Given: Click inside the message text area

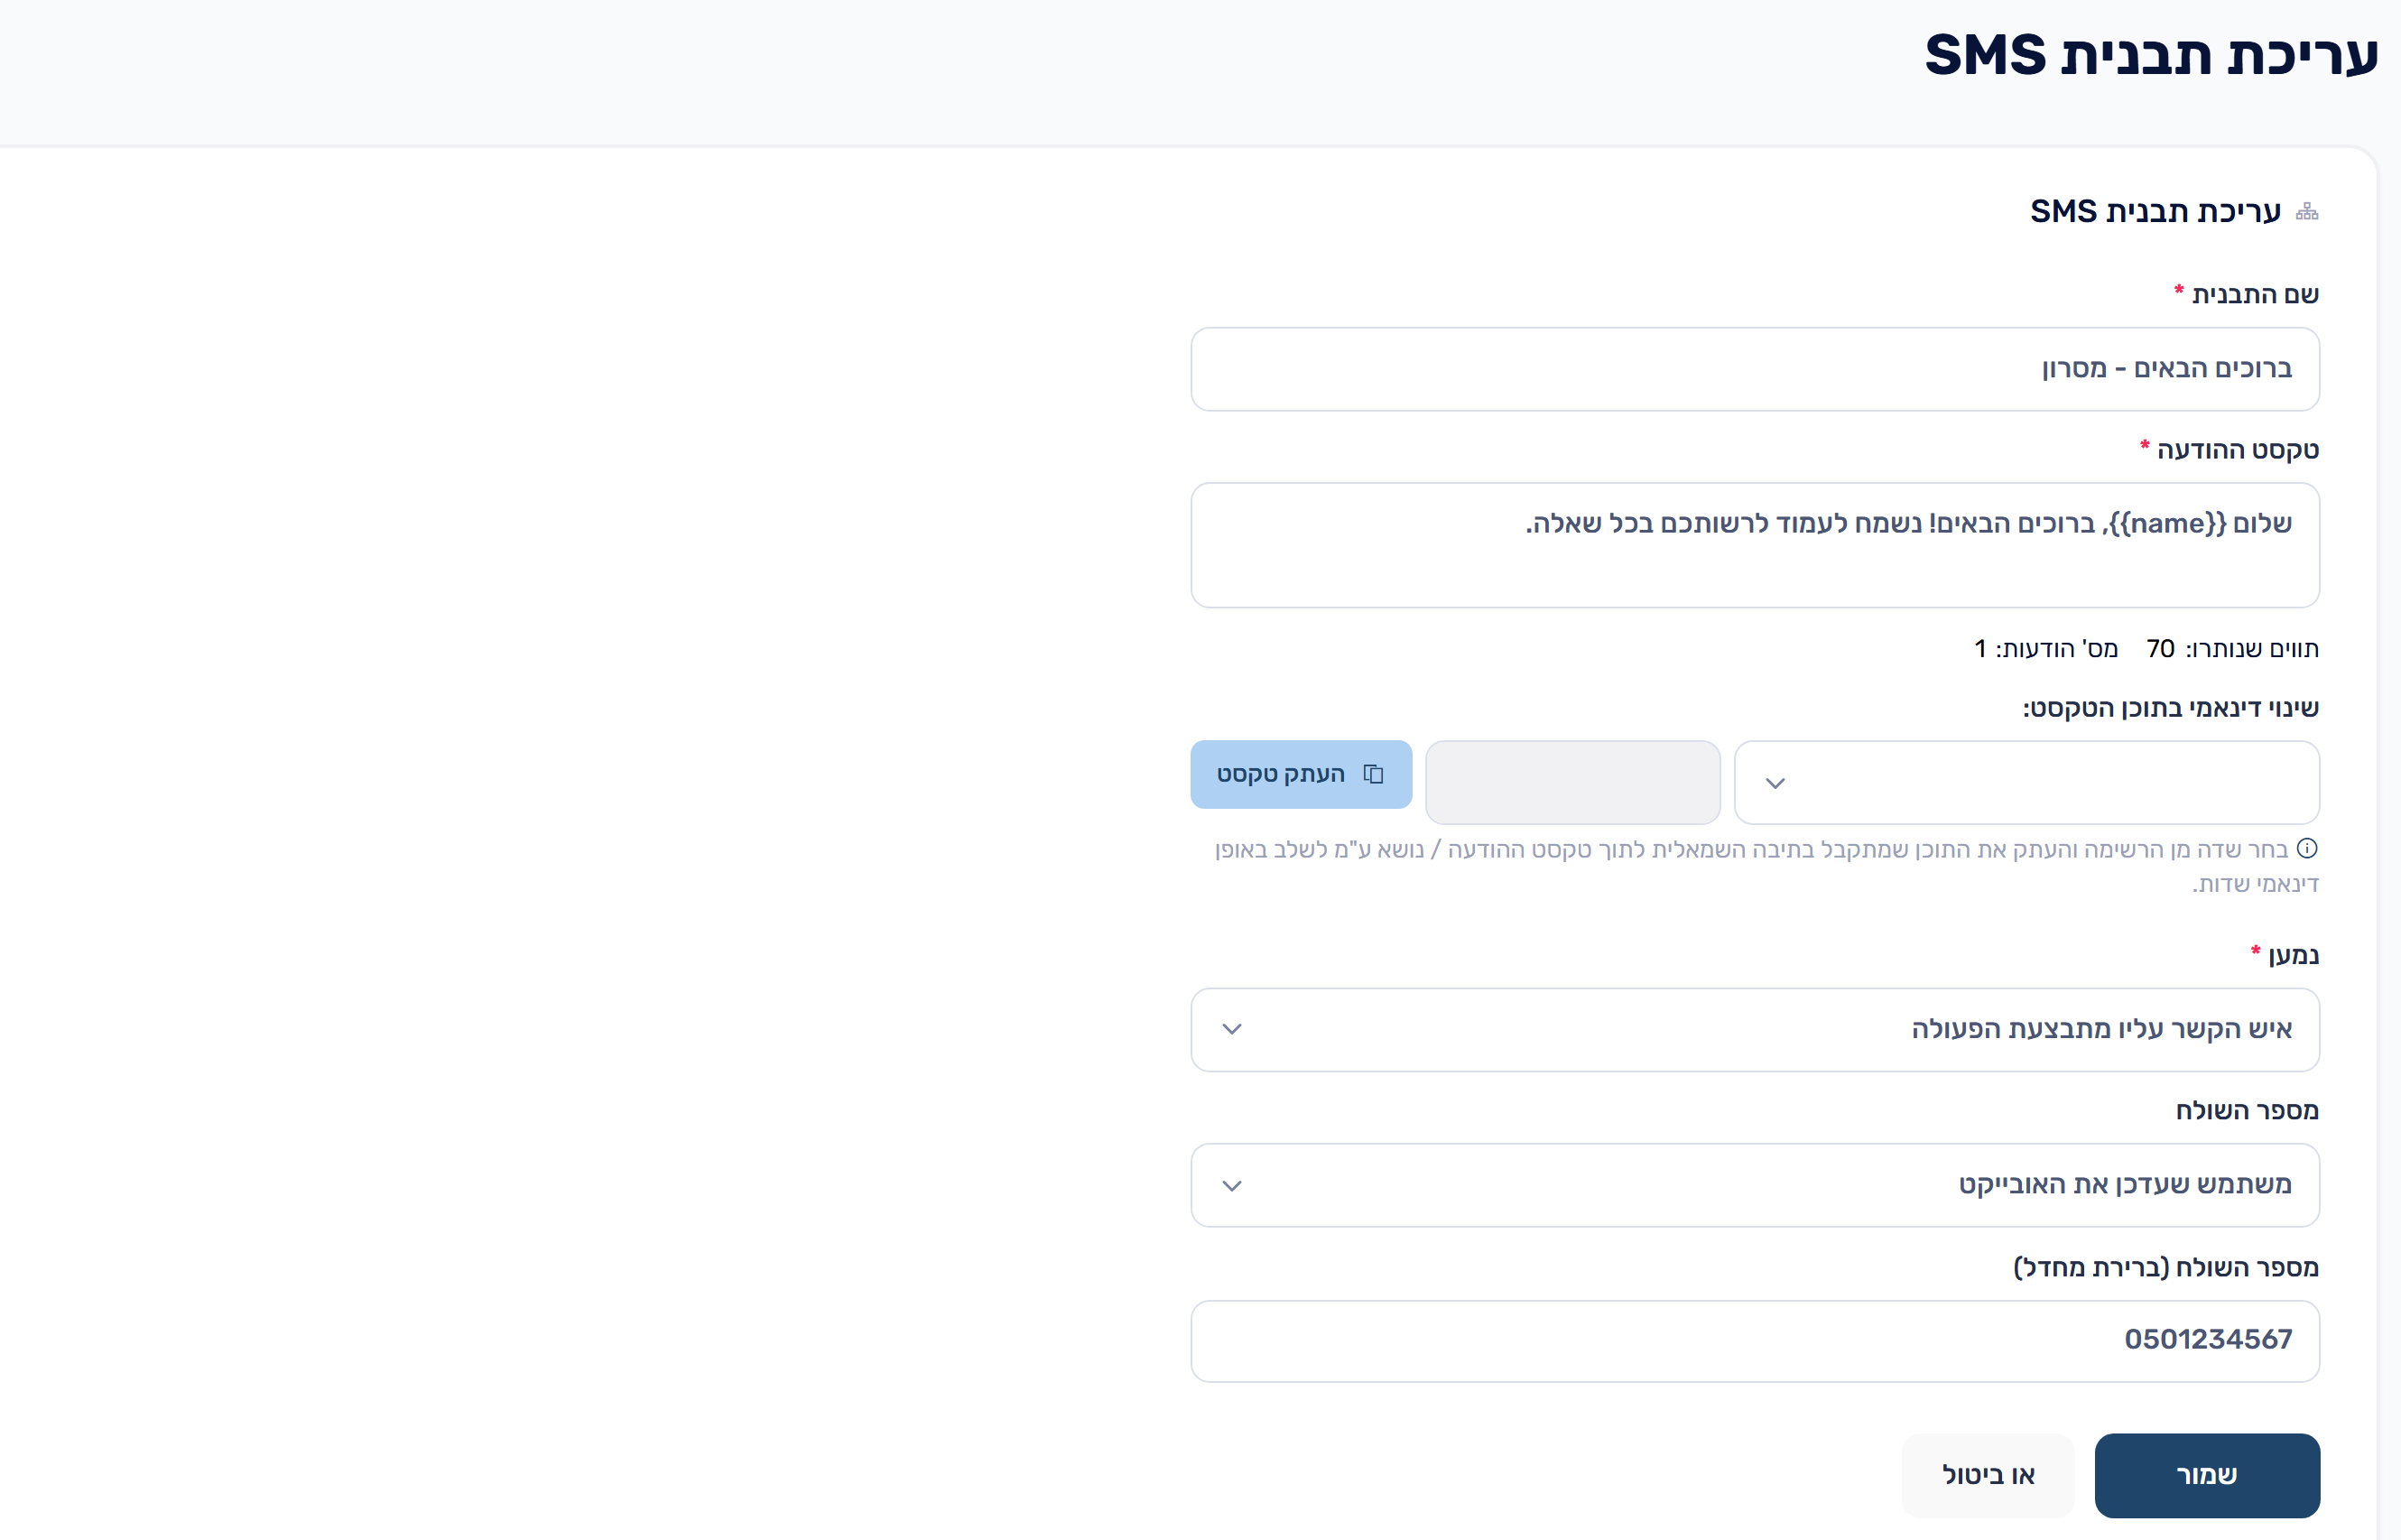Looking at the screenshot, I should pos(1755,545).
